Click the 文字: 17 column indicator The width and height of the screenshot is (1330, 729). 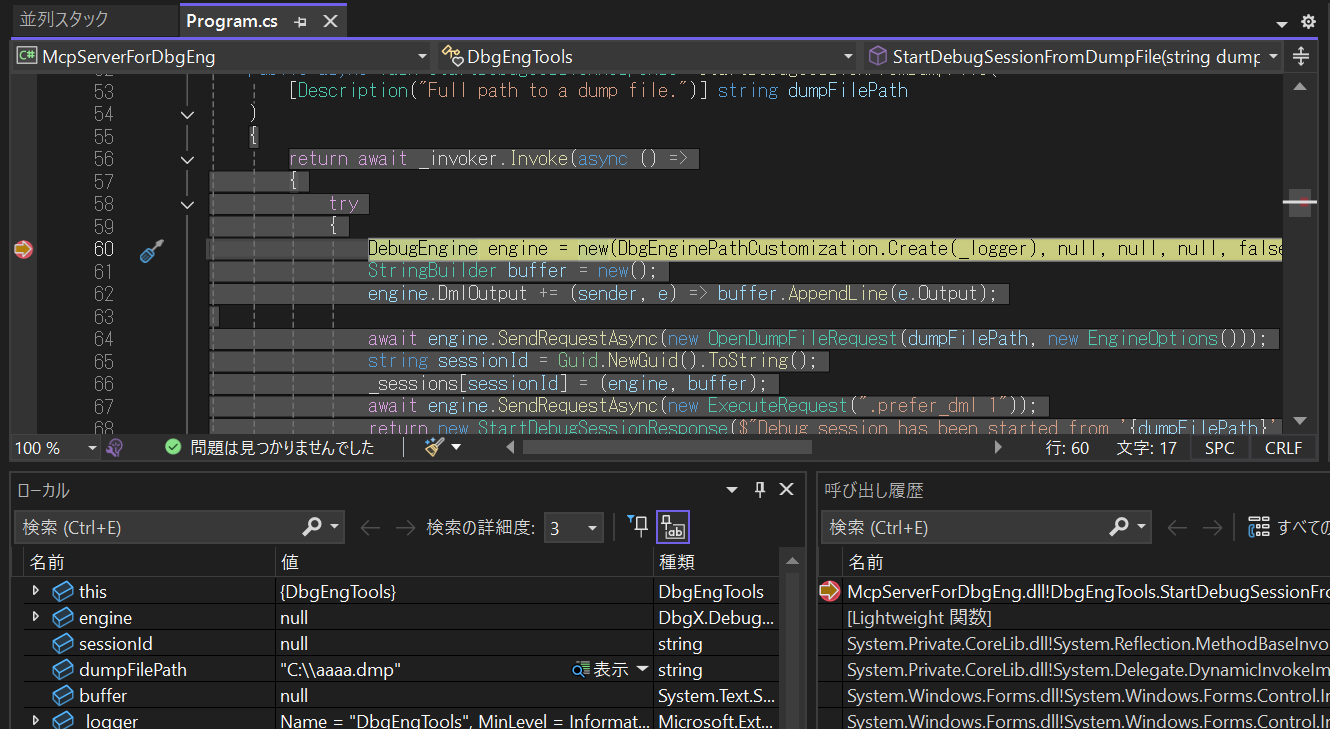[1146, 448]
